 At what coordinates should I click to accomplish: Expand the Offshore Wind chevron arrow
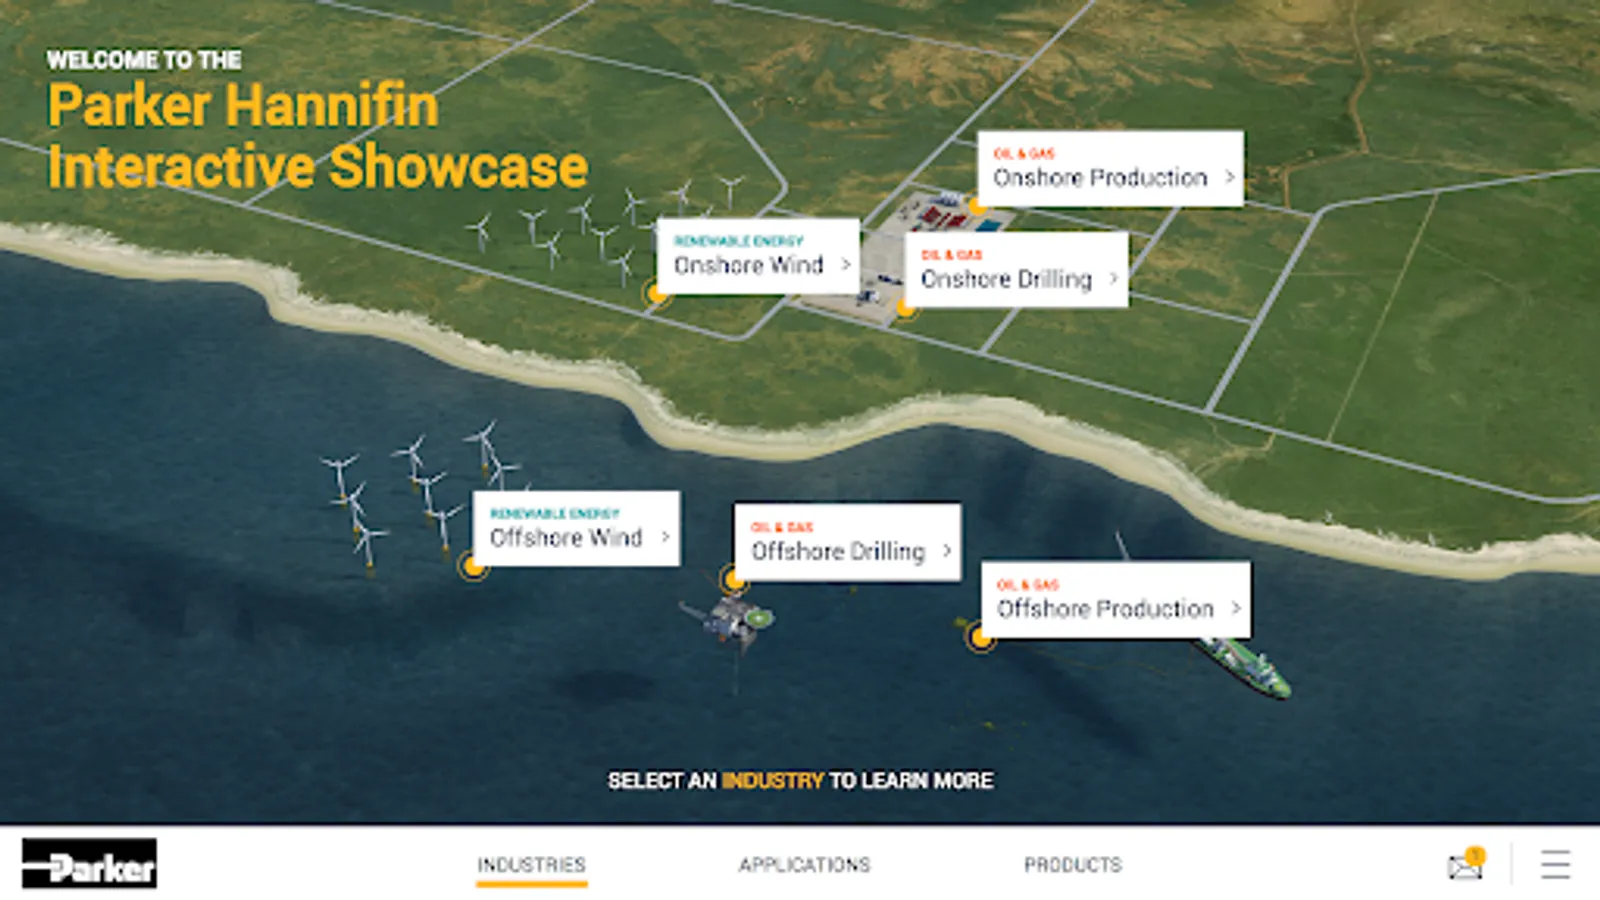pyautogui.click(x=665, y=537)
